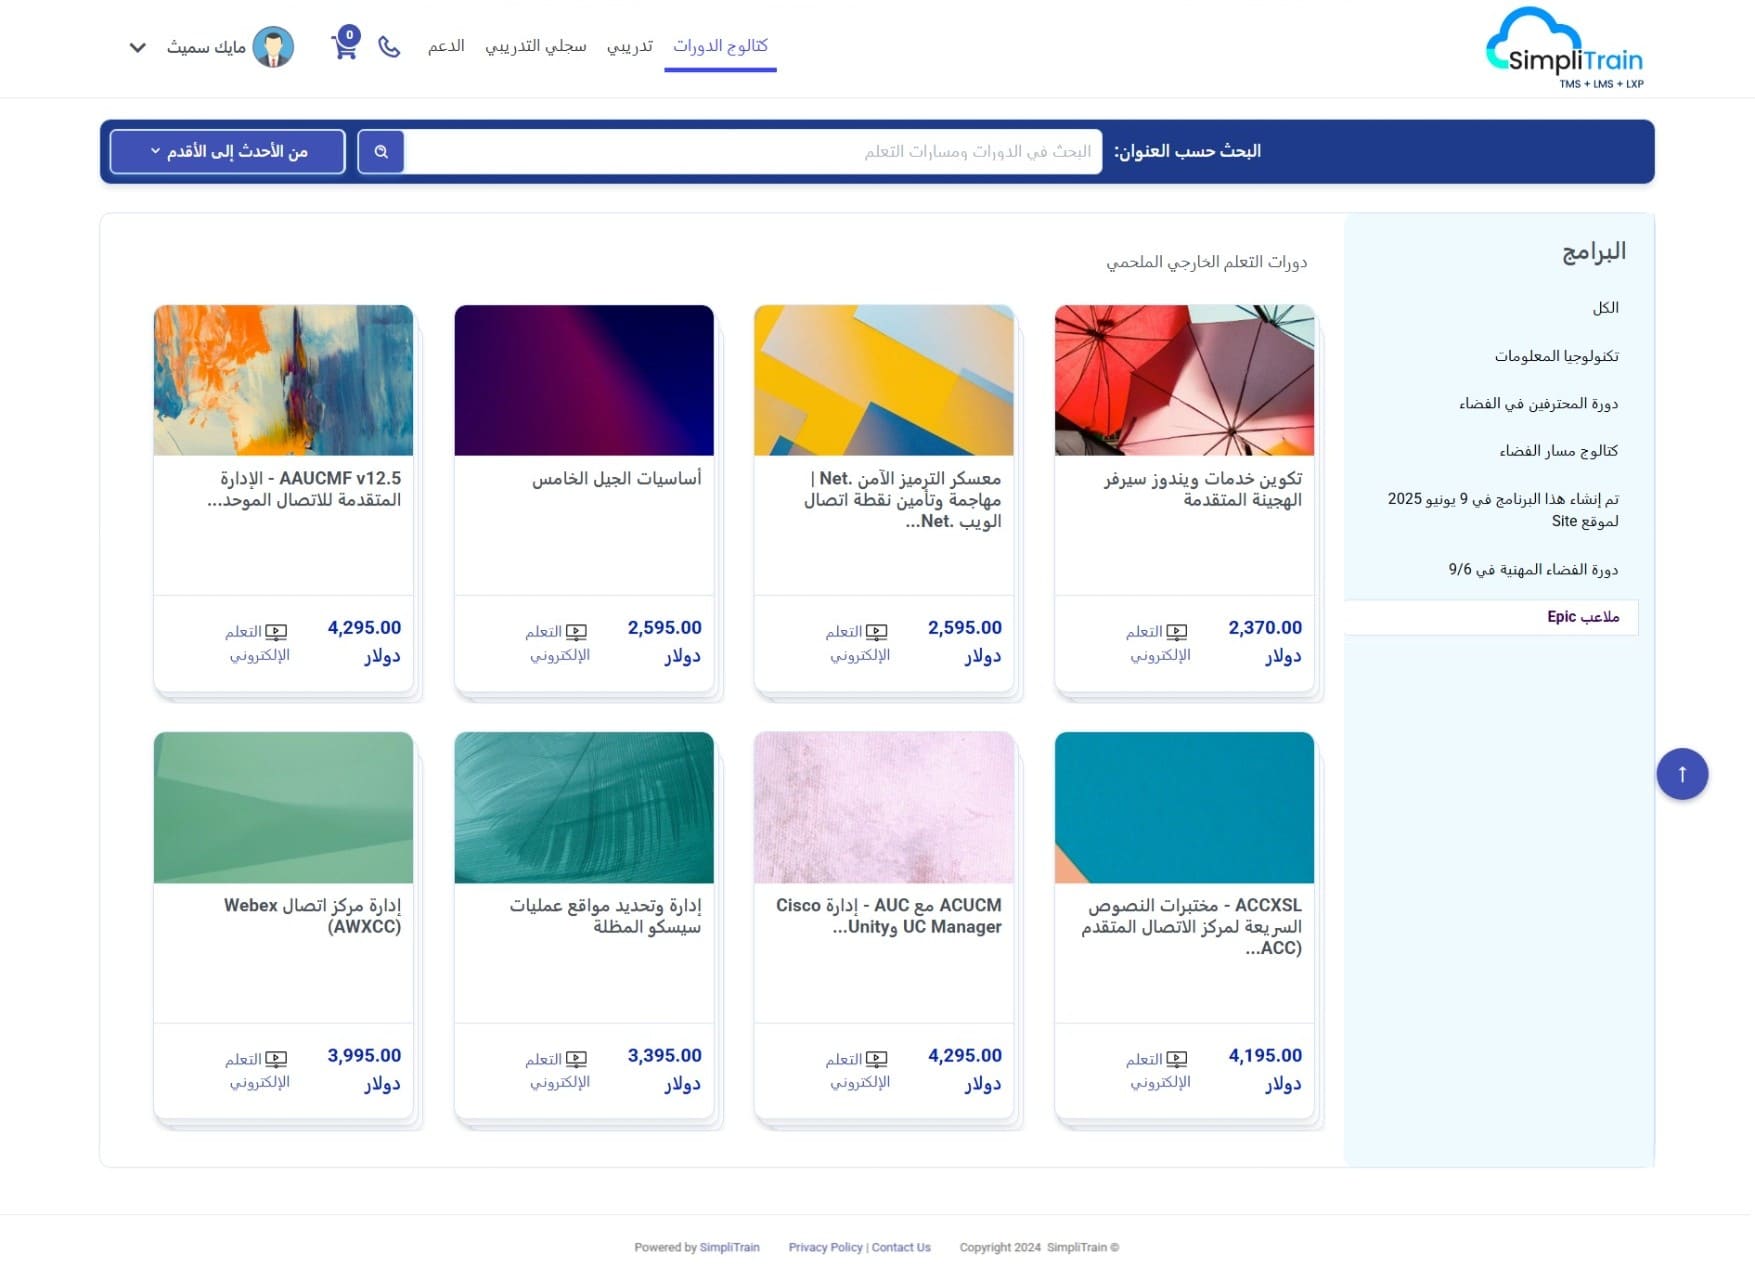
Task: Click e-learning icon on 2,370.00 course card
Action: coord(1177,632)
